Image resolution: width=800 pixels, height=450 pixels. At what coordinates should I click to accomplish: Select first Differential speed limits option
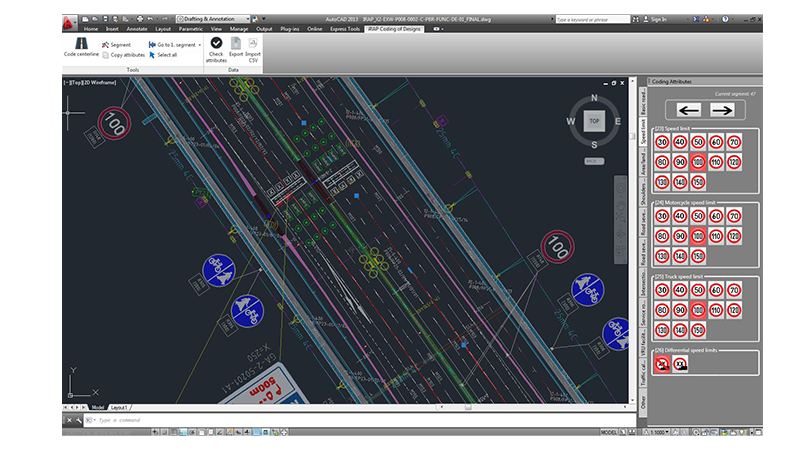click(x=662, y=364)
